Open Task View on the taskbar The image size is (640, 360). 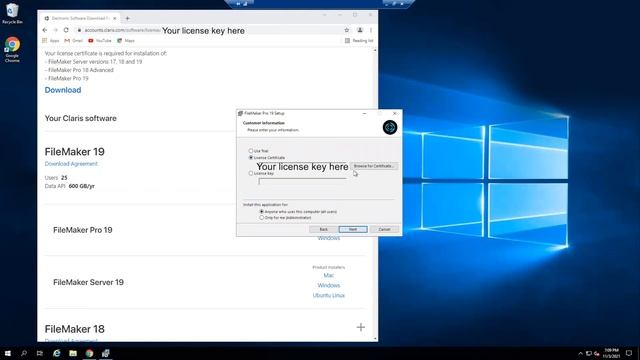[40, 353]
